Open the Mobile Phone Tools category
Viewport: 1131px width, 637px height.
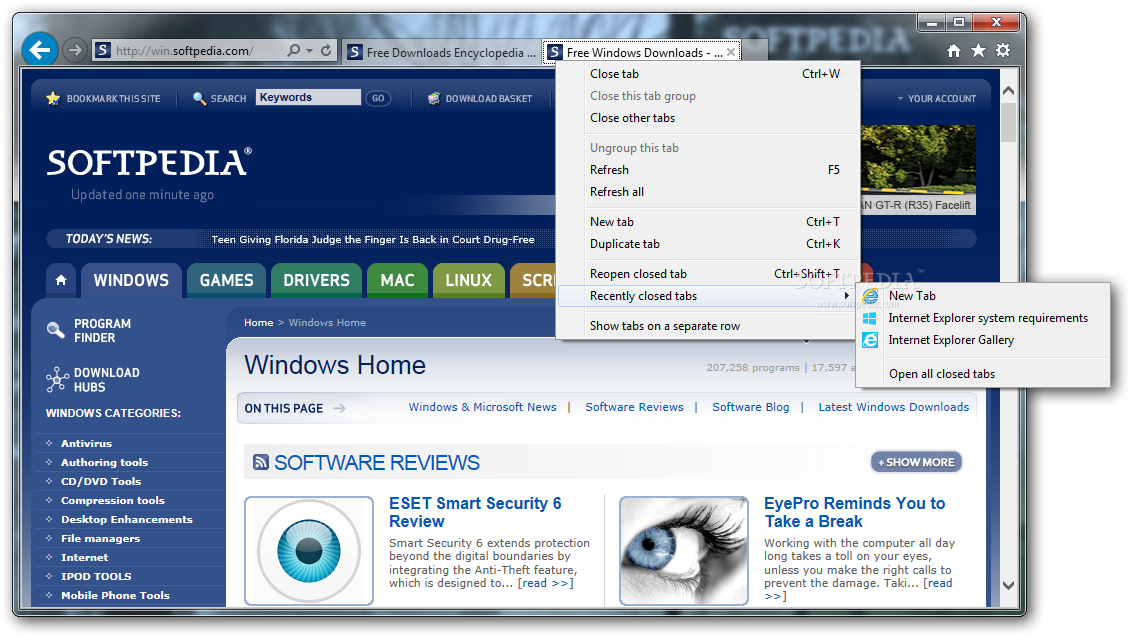pos(115,595)
